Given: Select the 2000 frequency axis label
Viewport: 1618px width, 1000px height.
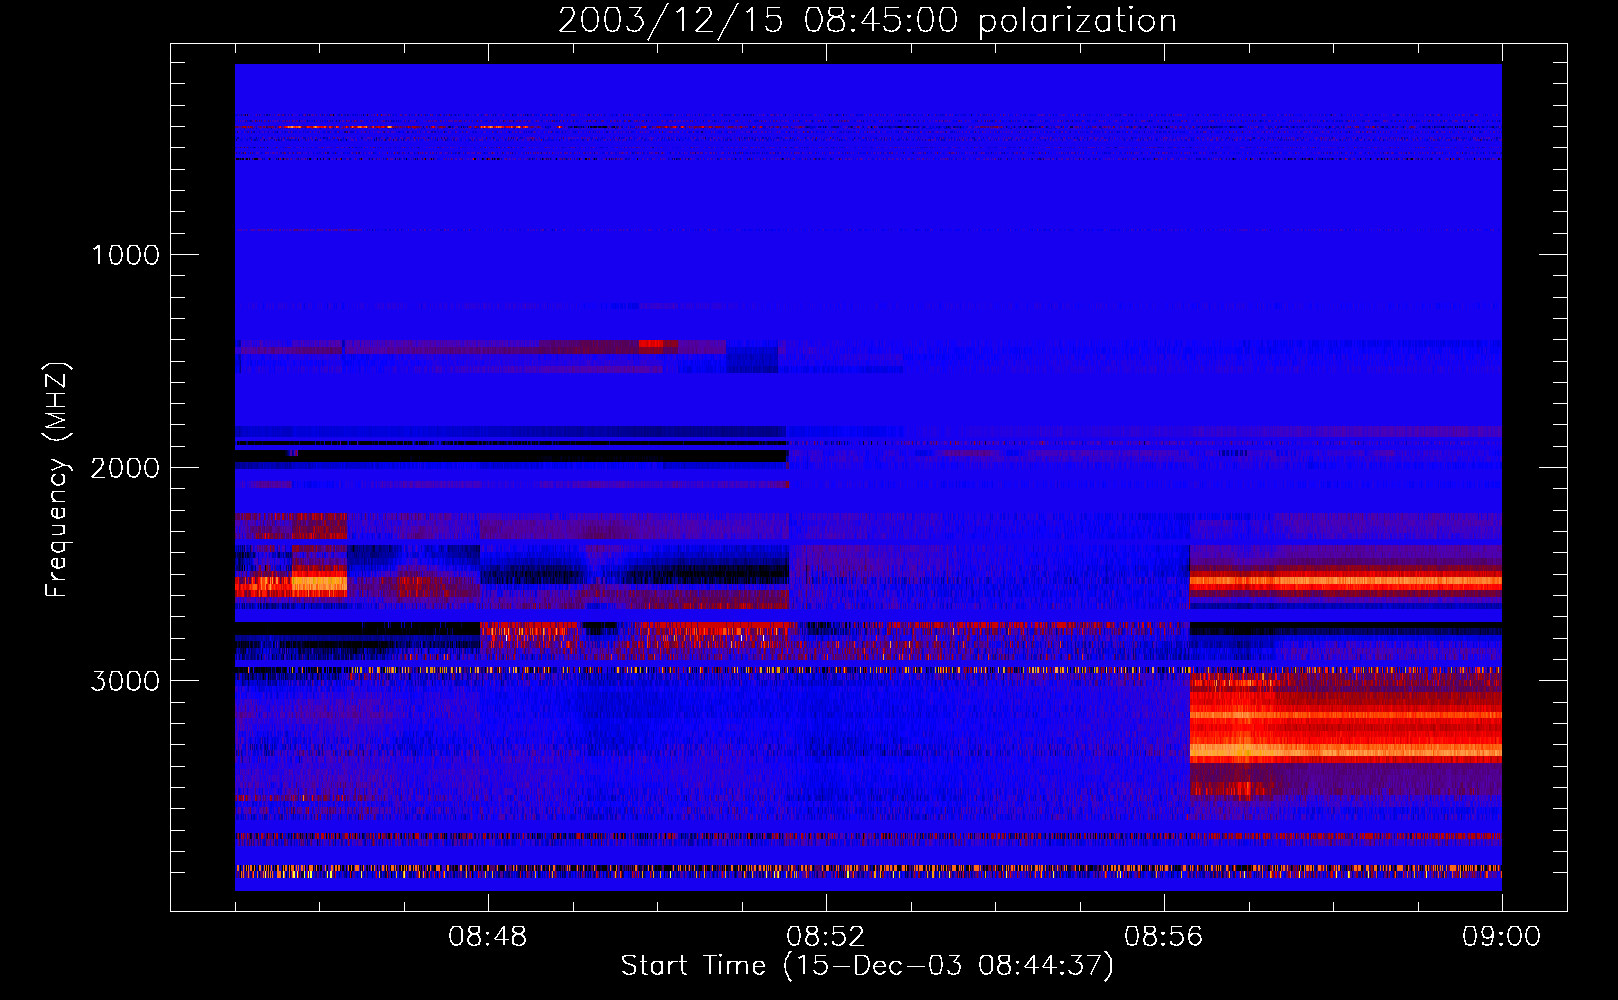Looking at the screenshot, I should tap(125, 468).
